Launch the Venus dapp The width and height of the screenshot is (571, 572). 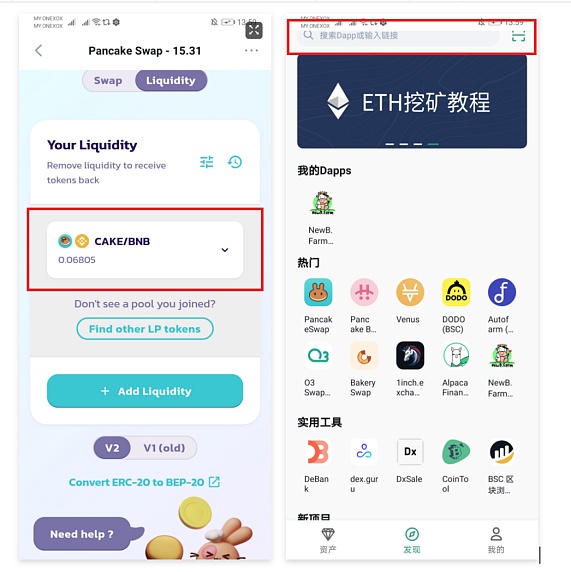(410, 292)
